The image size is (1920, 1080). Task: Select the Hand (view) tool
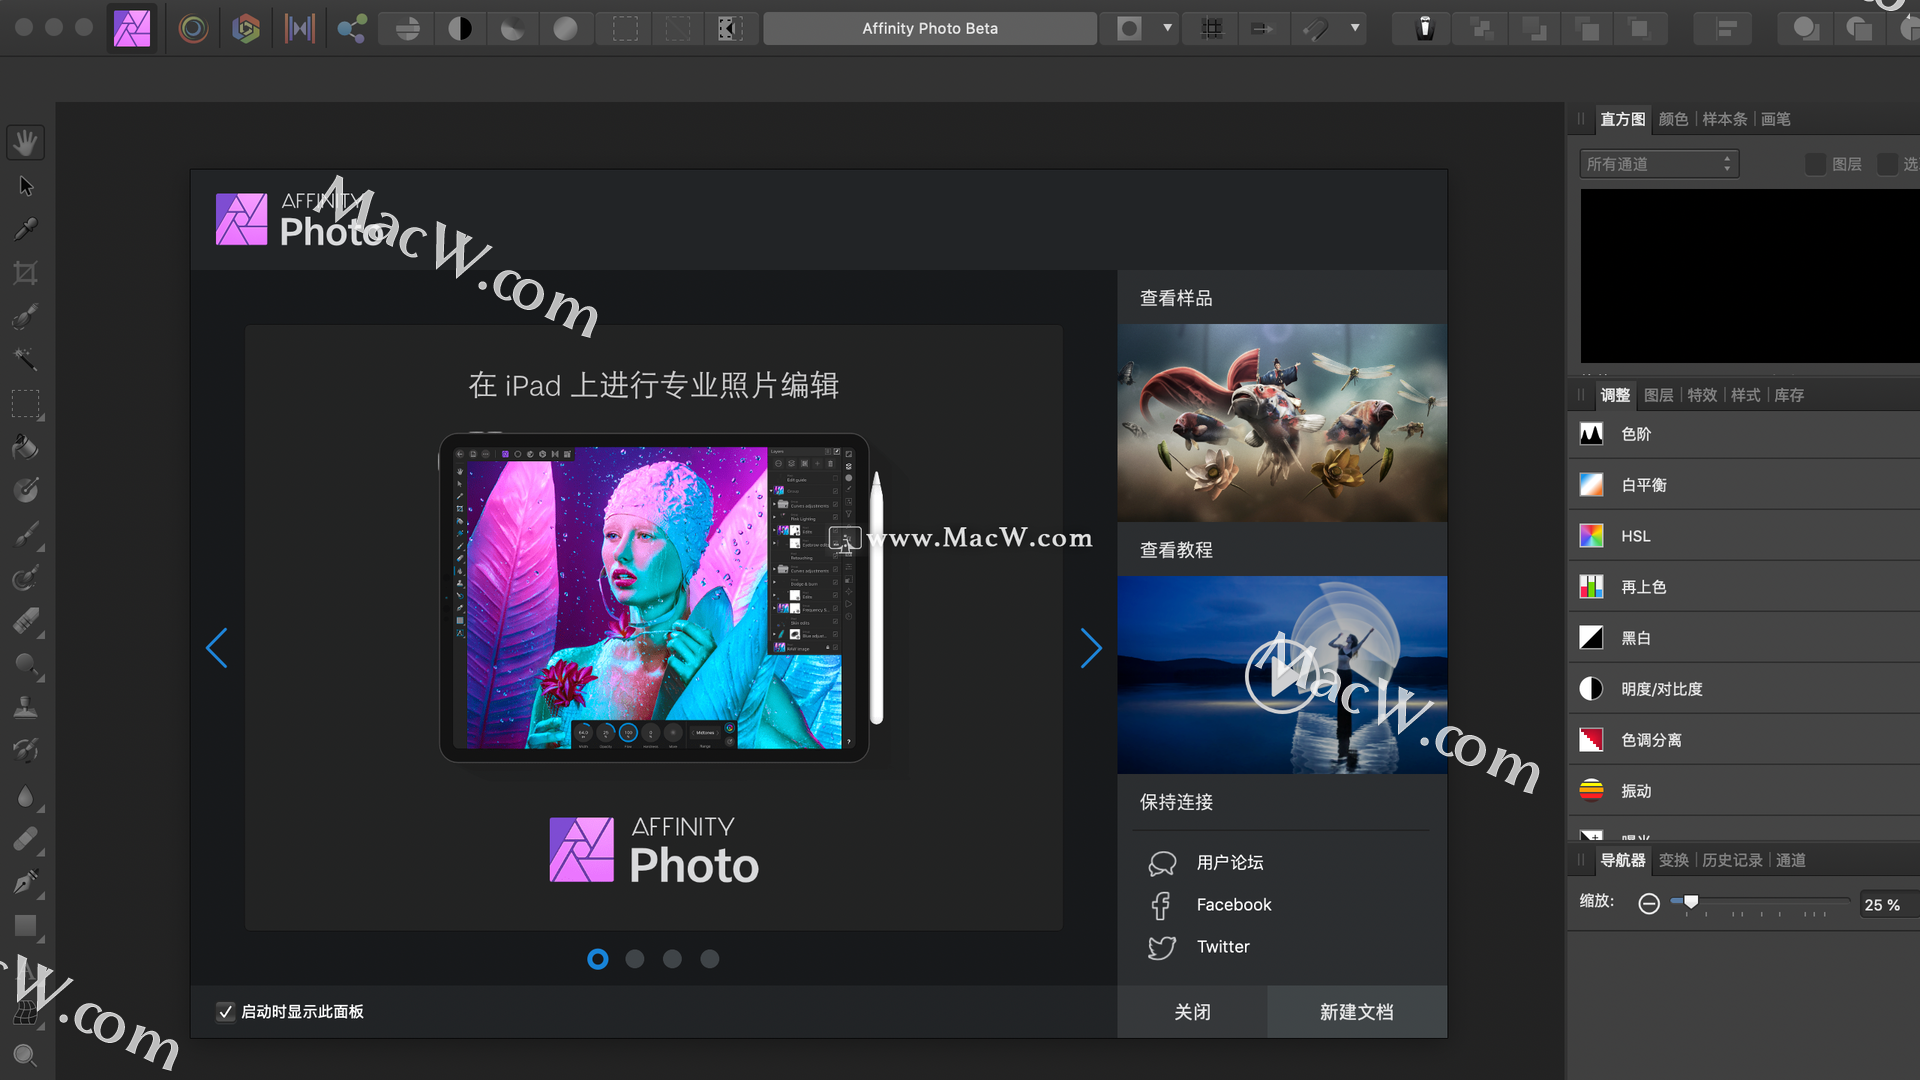26,143
